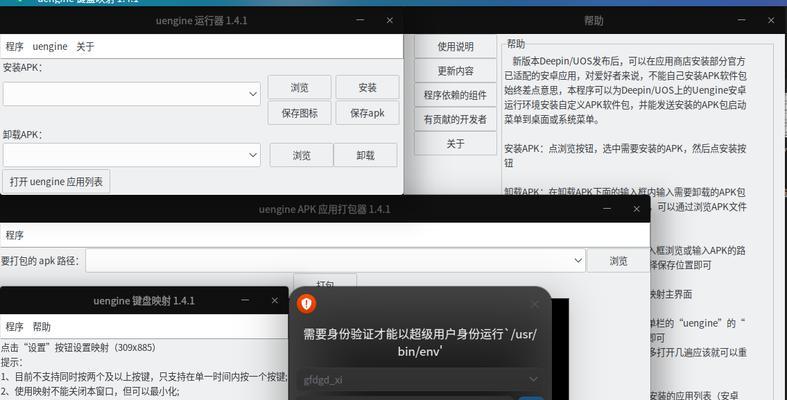This screenshot has height=400, width=787.
Task: Click tip line 2 about 使用映射不能关闭本窗口
Action: click(90, 391)
